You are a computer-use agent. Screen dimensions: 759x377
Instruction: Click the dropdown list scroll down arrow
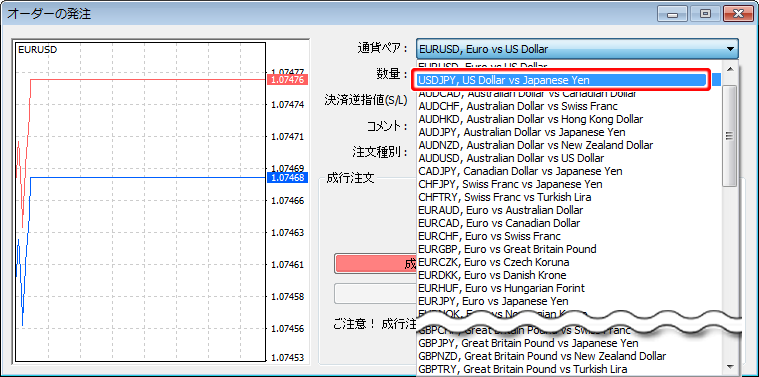(729, 366)
